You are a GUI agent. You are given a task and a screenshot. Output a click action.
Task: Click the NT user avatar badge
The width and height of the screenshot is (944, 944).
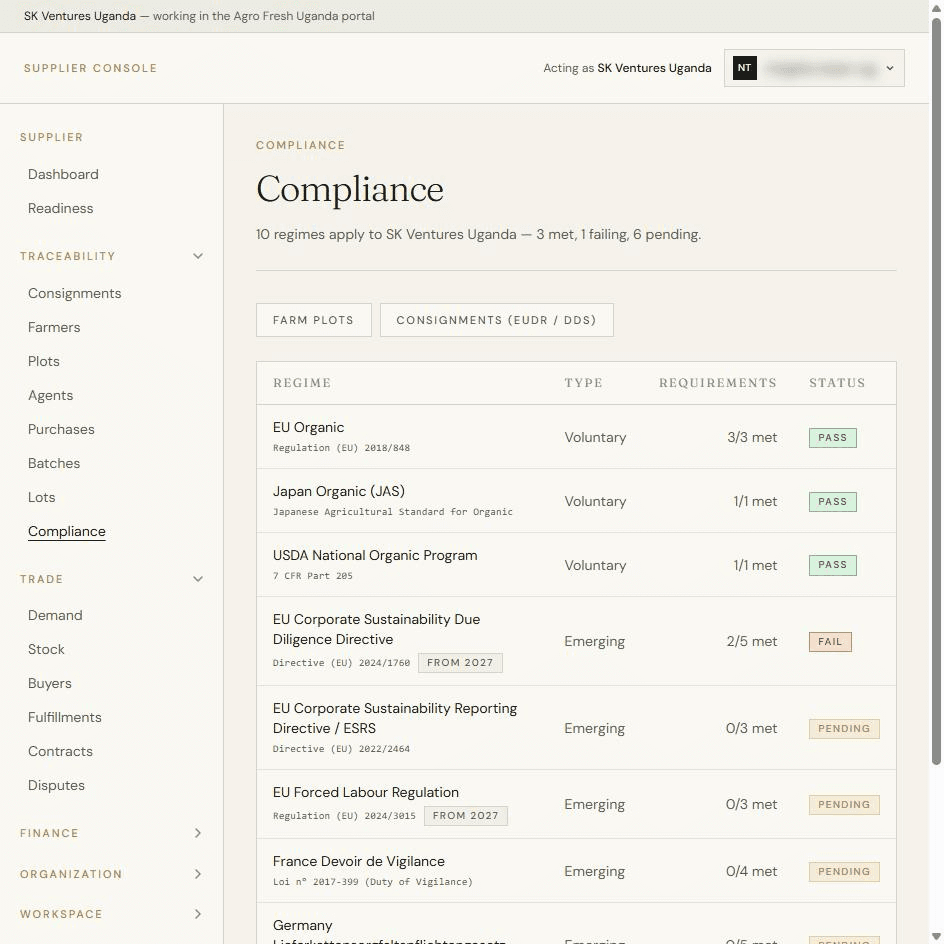(745, 68)
